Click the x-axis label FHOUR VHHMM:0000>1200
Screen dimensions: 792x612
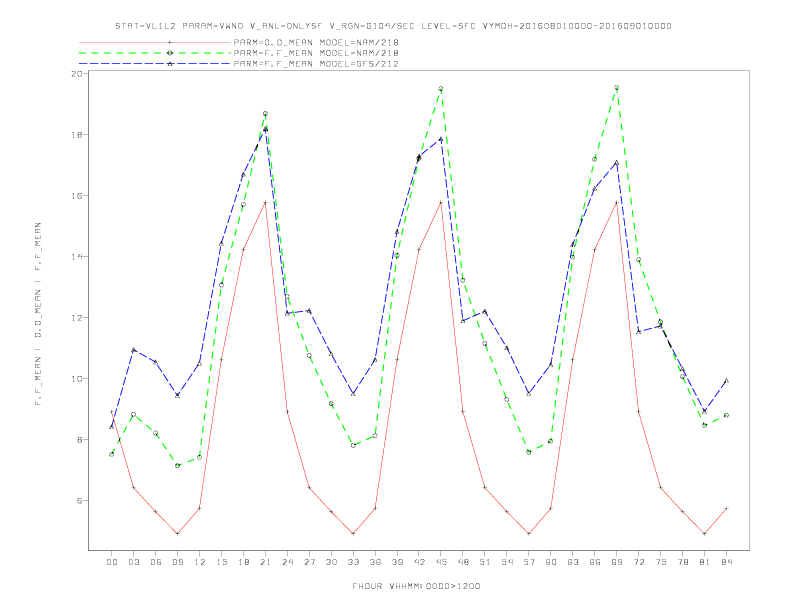416,586
